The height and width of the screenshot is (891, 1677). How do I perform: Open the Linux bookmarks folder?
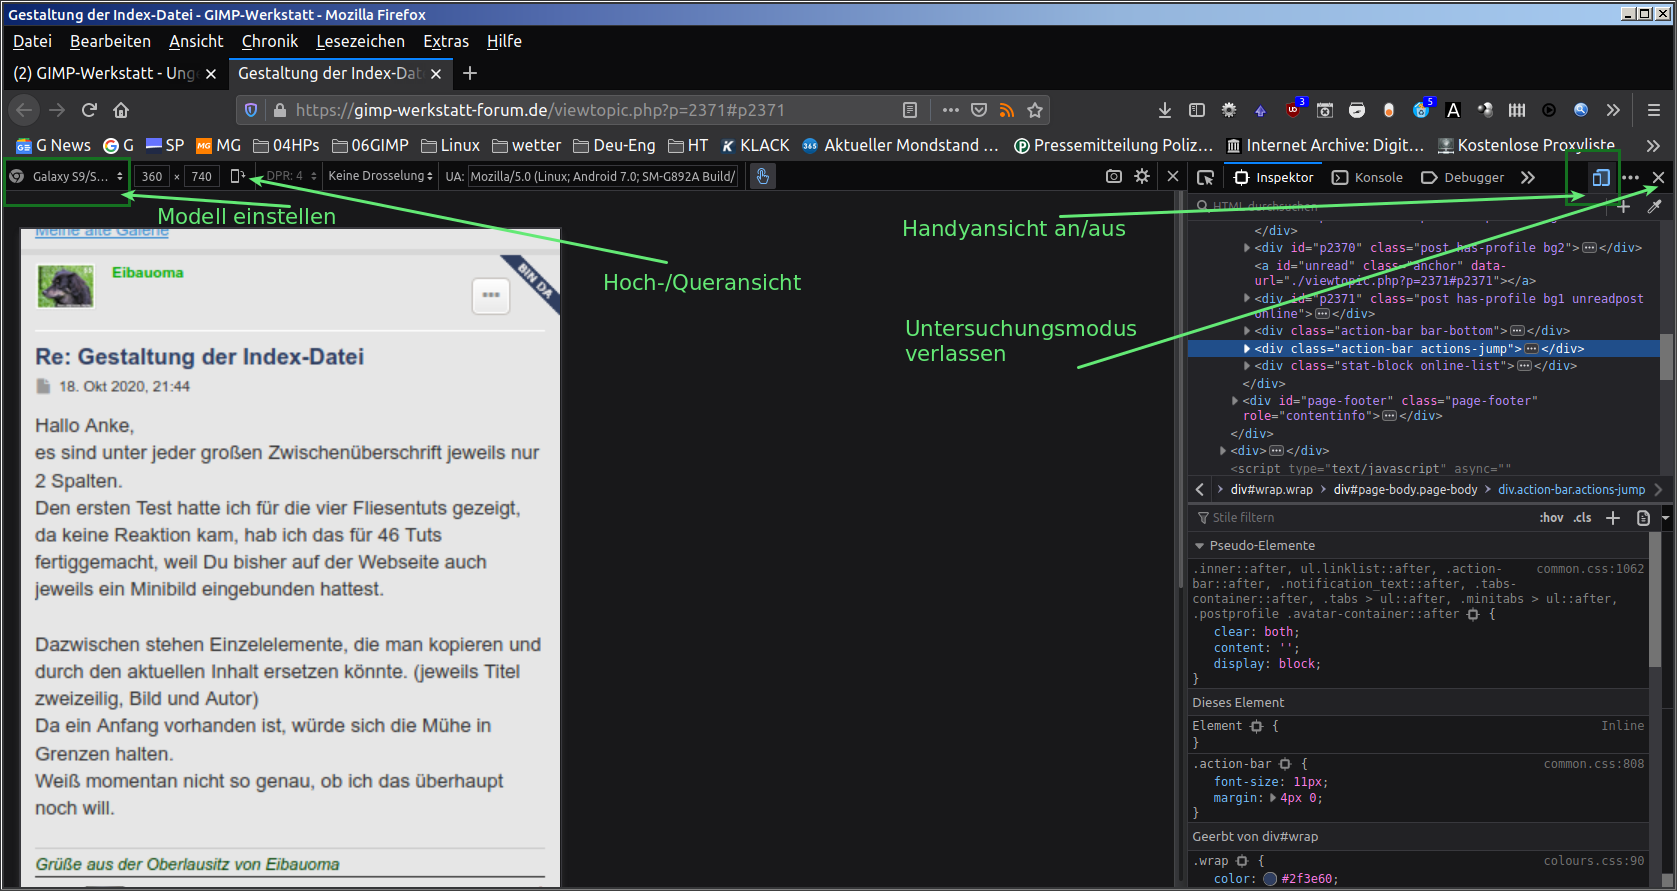coord(450,145)
